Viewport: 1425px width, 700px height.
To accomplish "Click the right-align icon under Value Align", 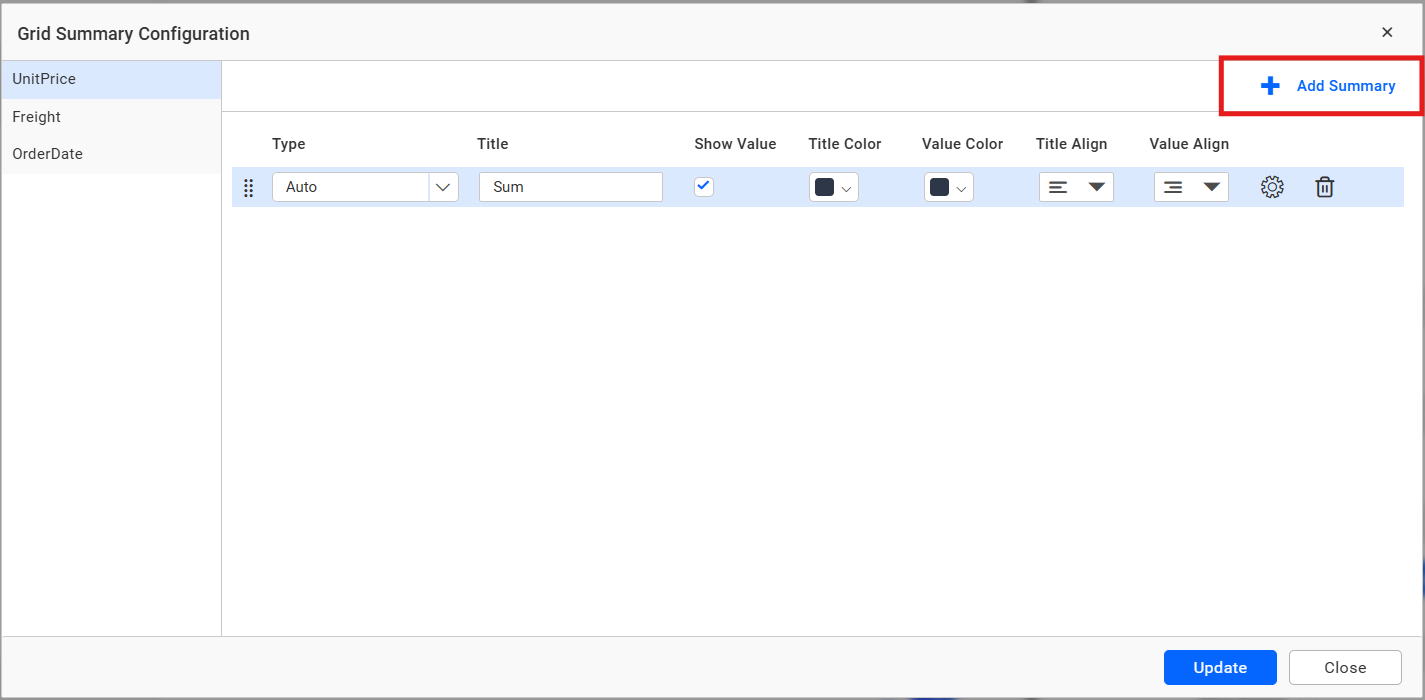I will [1173, 187].
